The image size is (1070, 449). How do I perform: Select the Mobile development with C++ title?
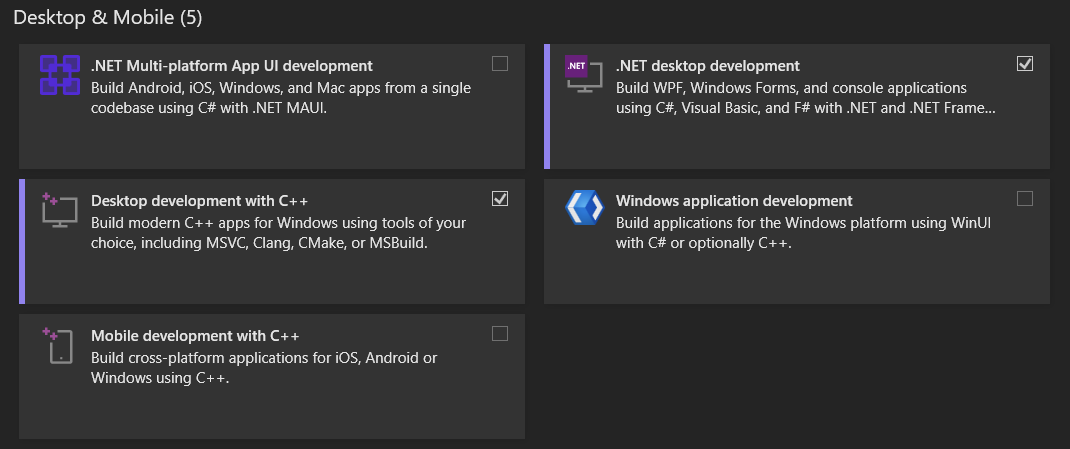[195, 336]
